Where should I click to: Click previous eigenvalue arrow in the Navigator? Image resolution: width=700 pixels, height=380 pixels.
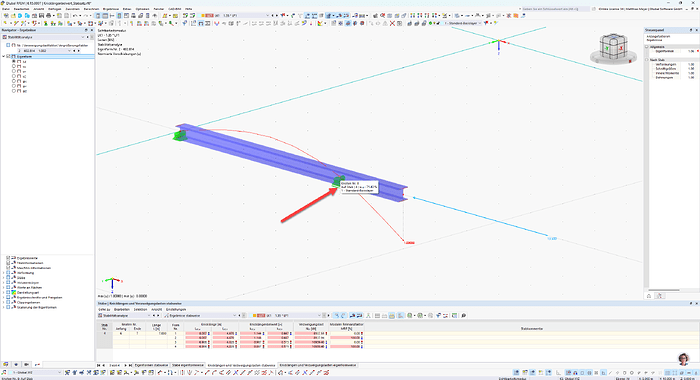74,51
